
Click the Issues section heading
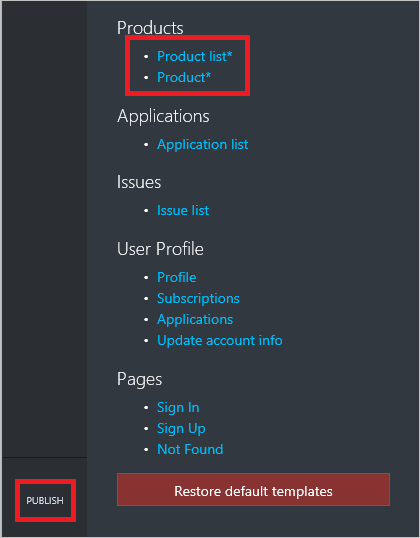pos(139,182)
